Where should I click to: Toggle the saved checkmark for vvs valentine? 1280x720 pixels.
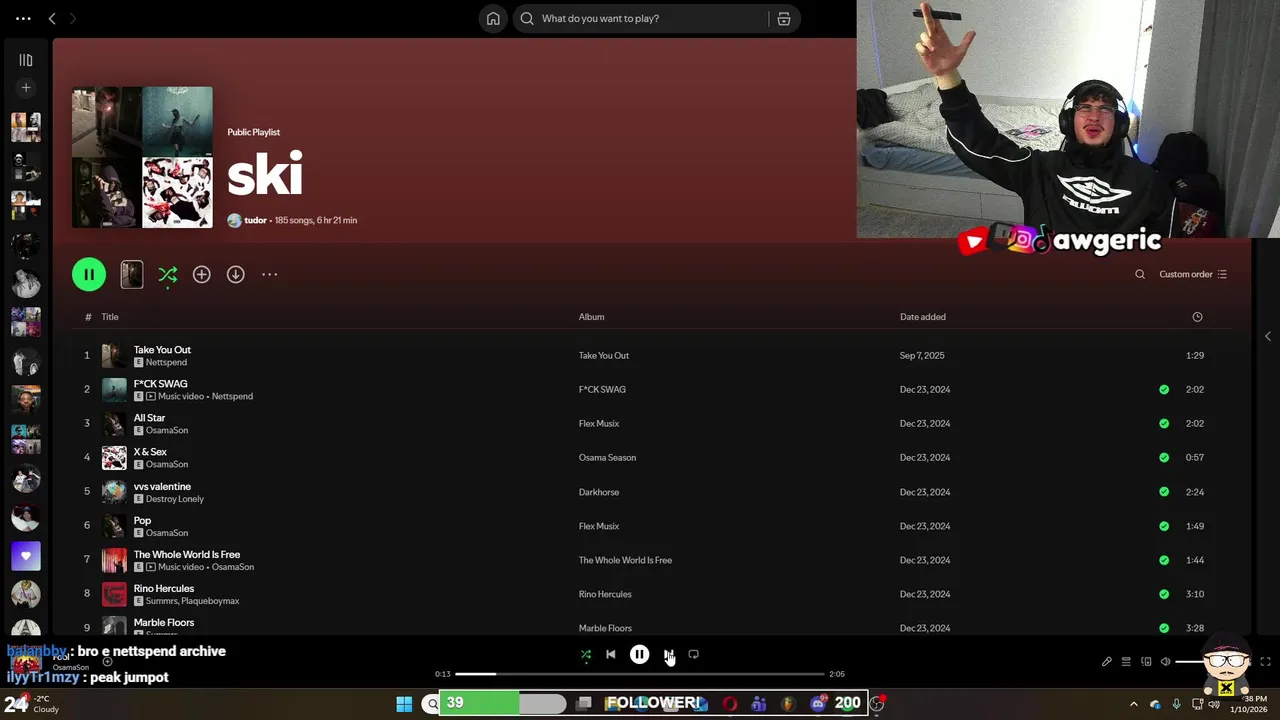point(1164,492)
